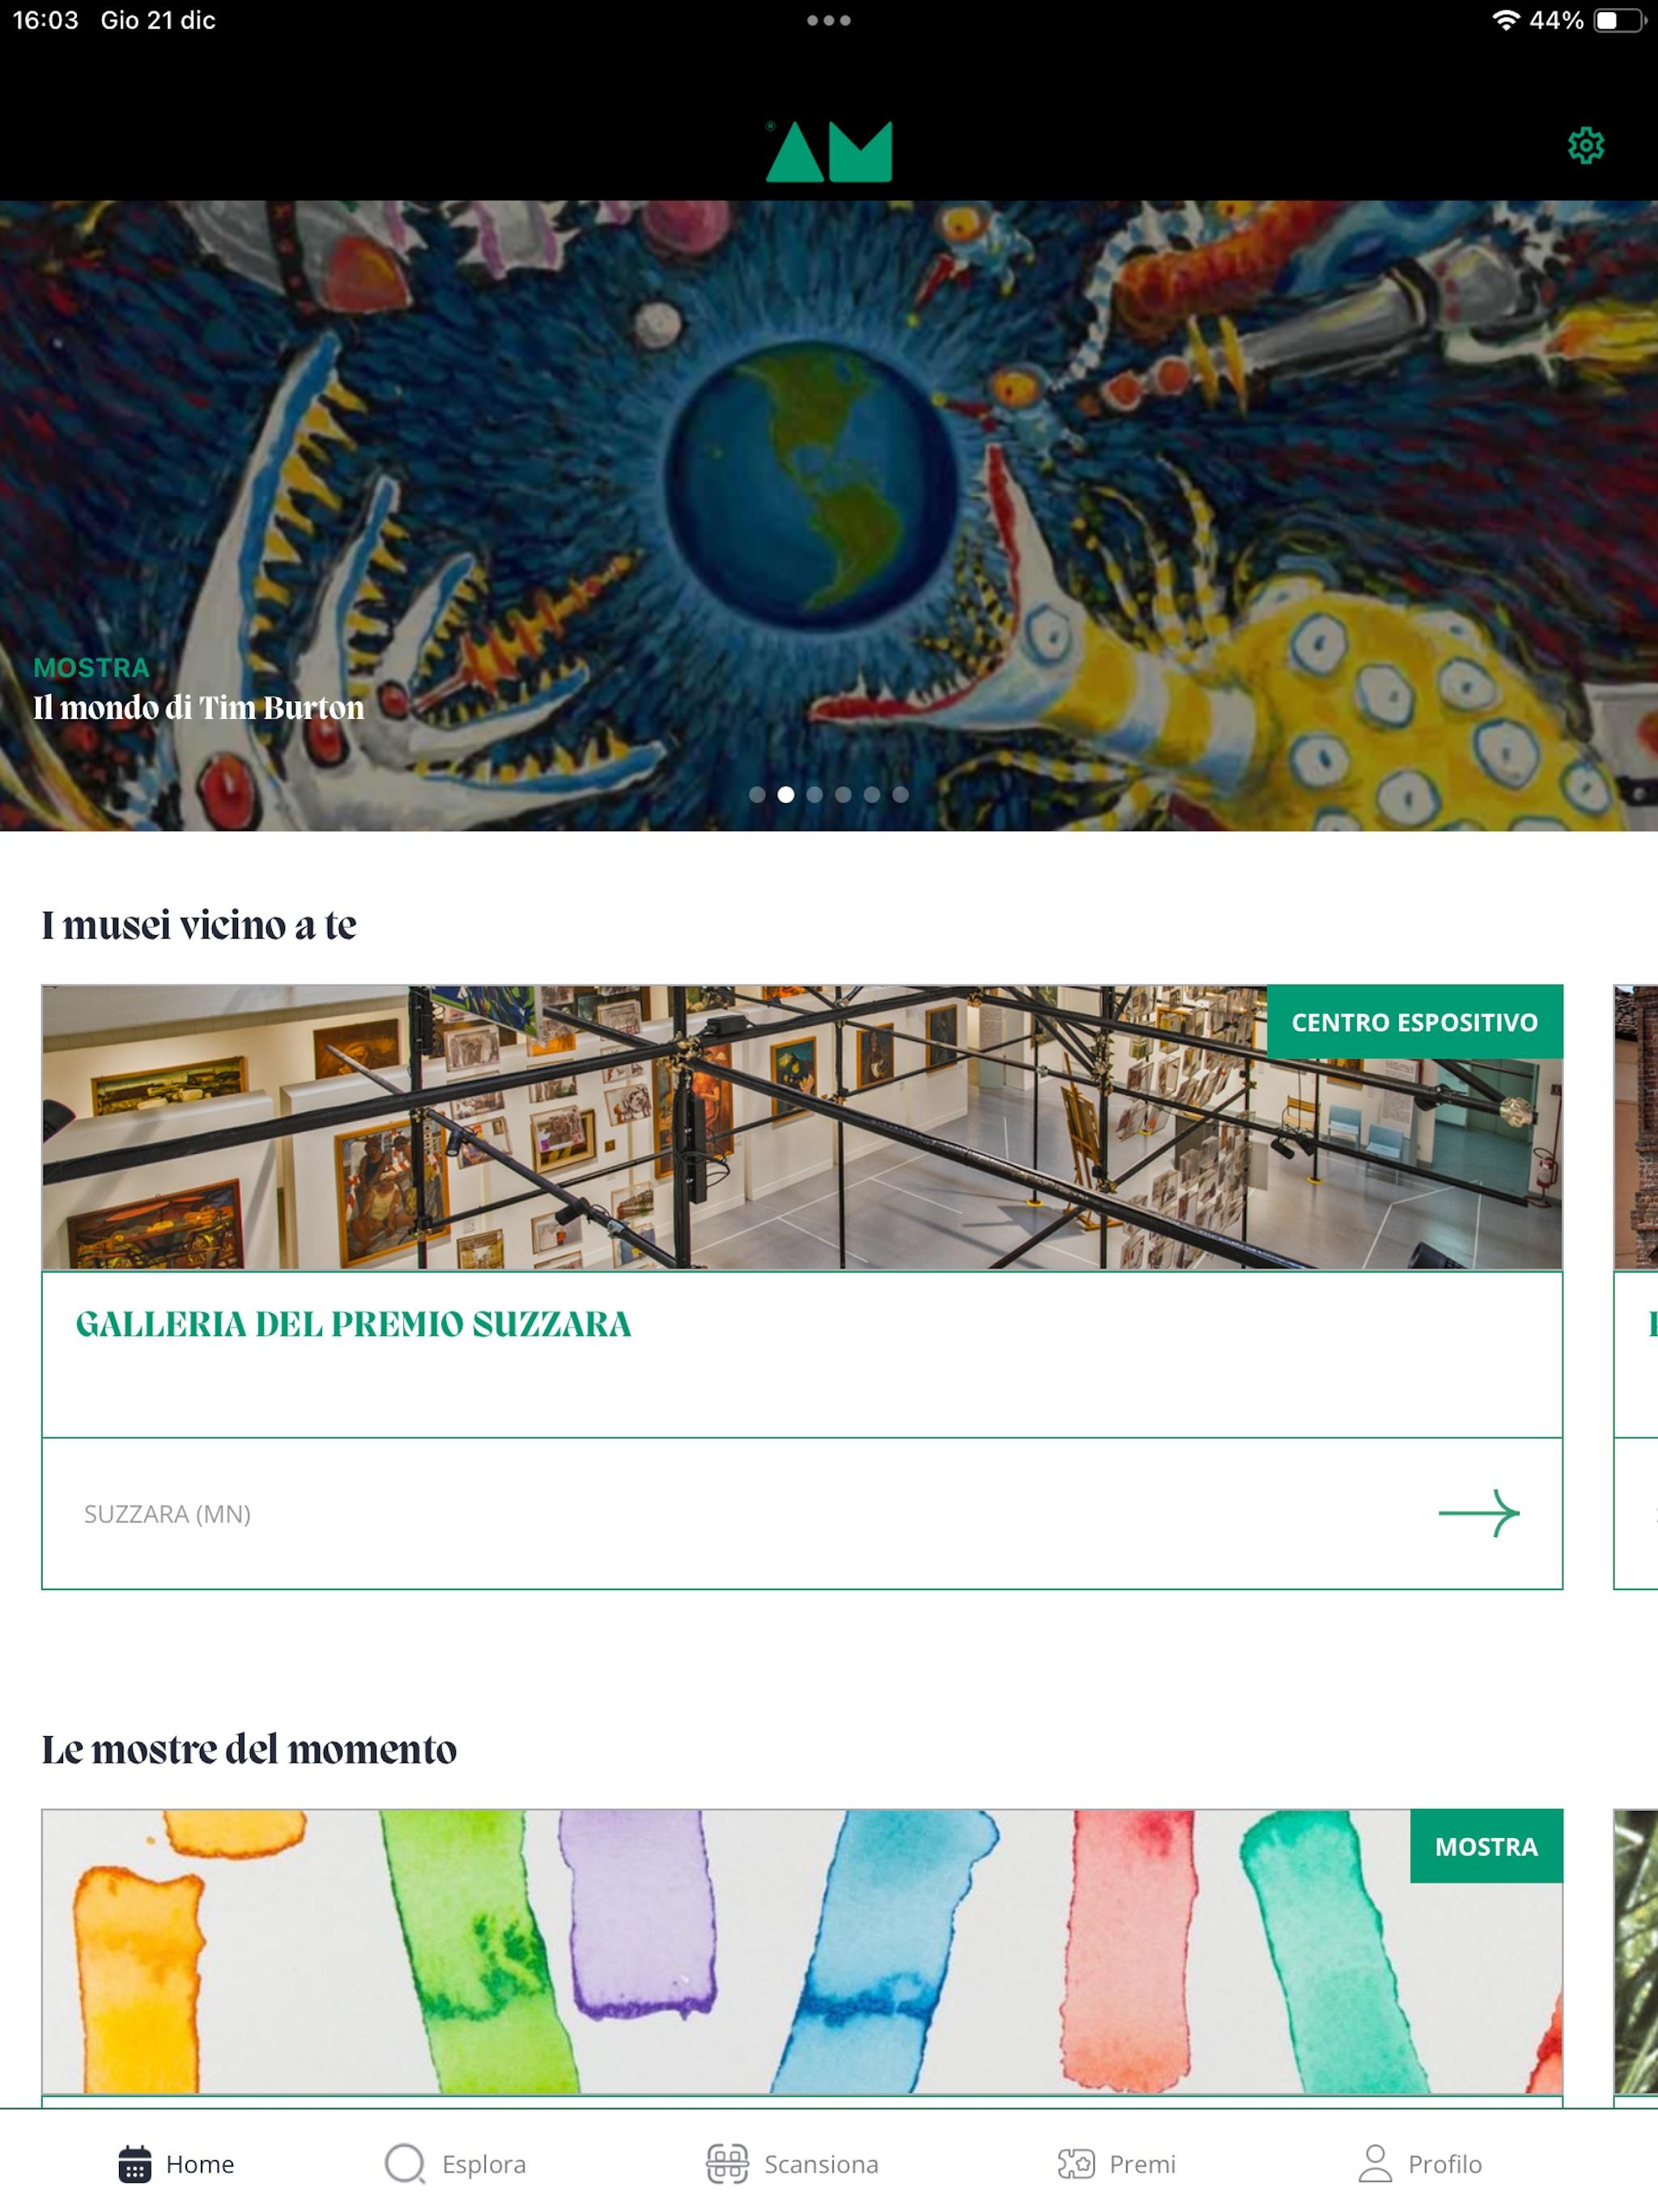
Task: Select the last carousel page dot
Action: point(900,794)
